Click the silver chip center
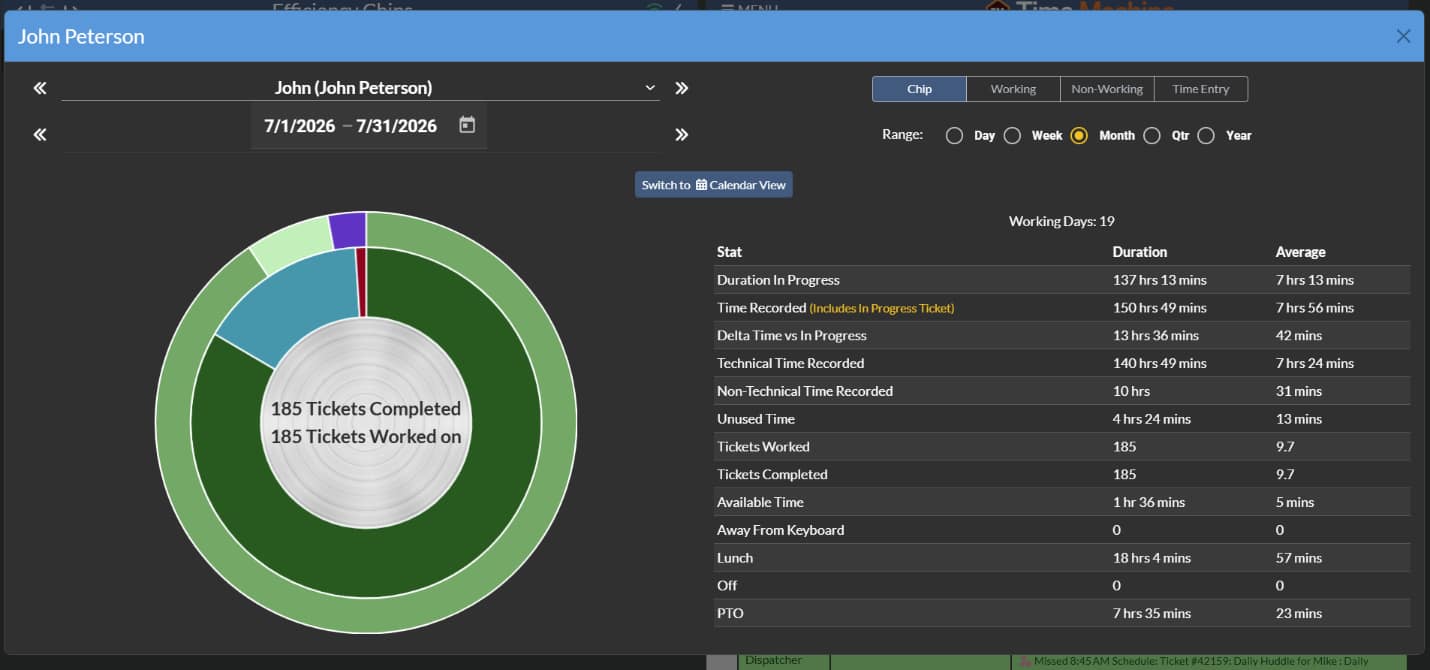 [x=366, y=422]
